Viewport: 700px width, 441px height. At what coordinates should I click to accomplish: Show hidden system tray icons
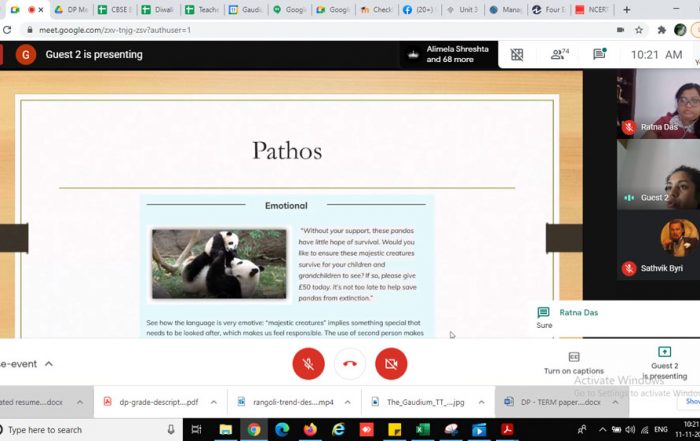603,430
